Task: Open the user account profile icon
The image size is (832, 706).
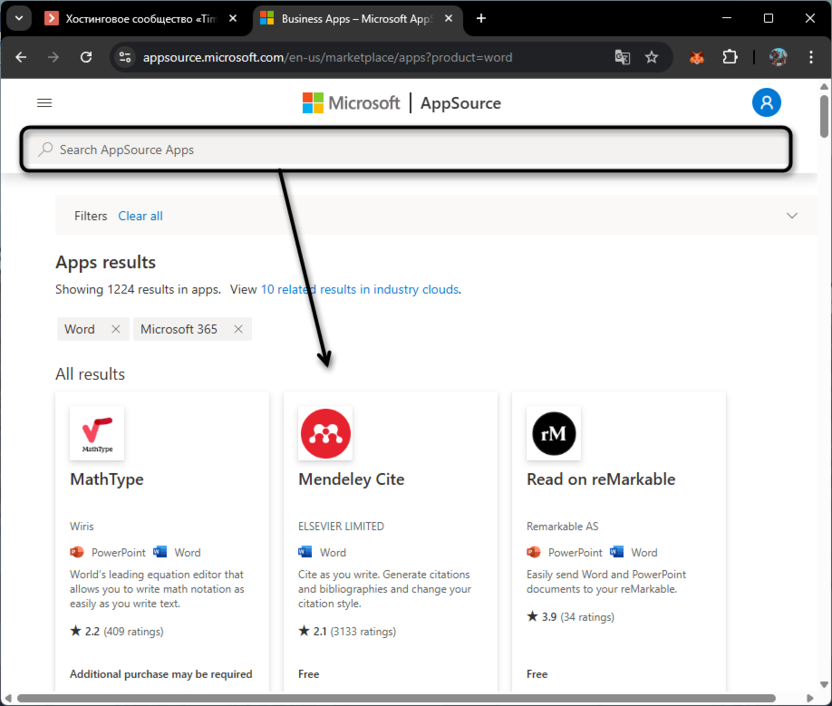Action: coord(766,102)
